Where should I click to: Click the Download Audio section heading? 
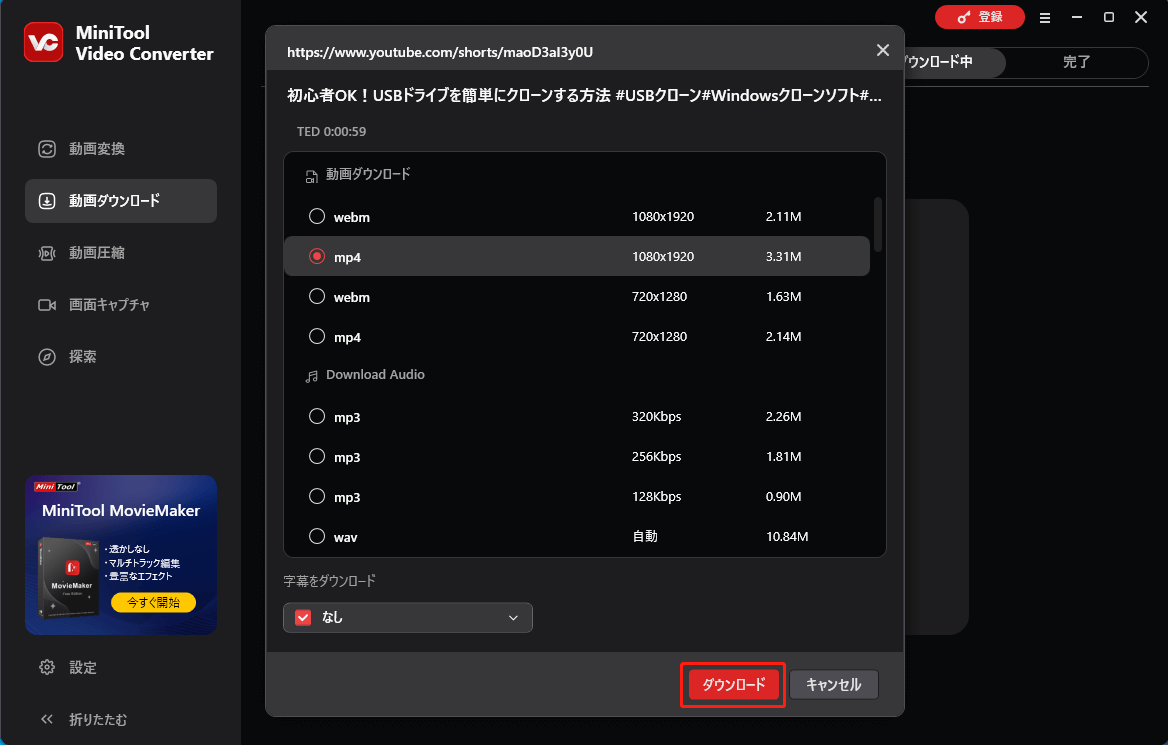point(375,375)
